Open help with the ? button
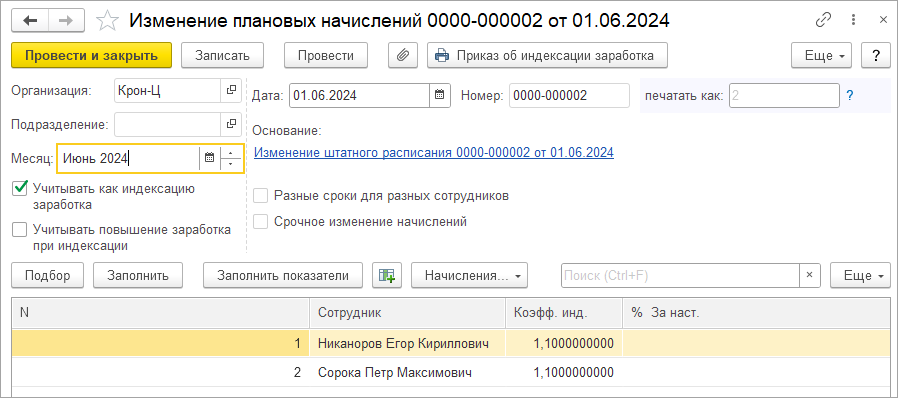 point(876,56)
